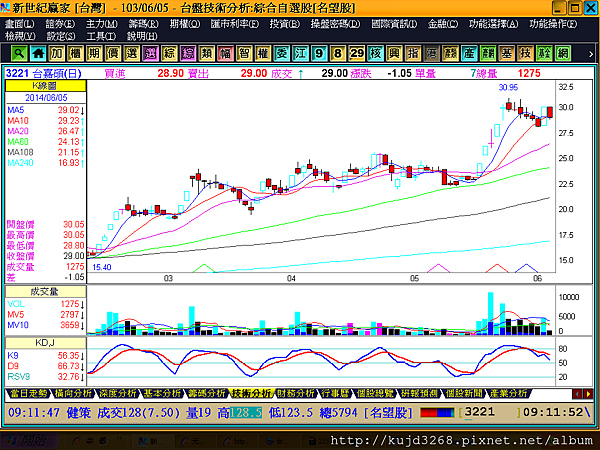
Task: Switch to the 個股新聞 tab
Action: click(464, 393)
